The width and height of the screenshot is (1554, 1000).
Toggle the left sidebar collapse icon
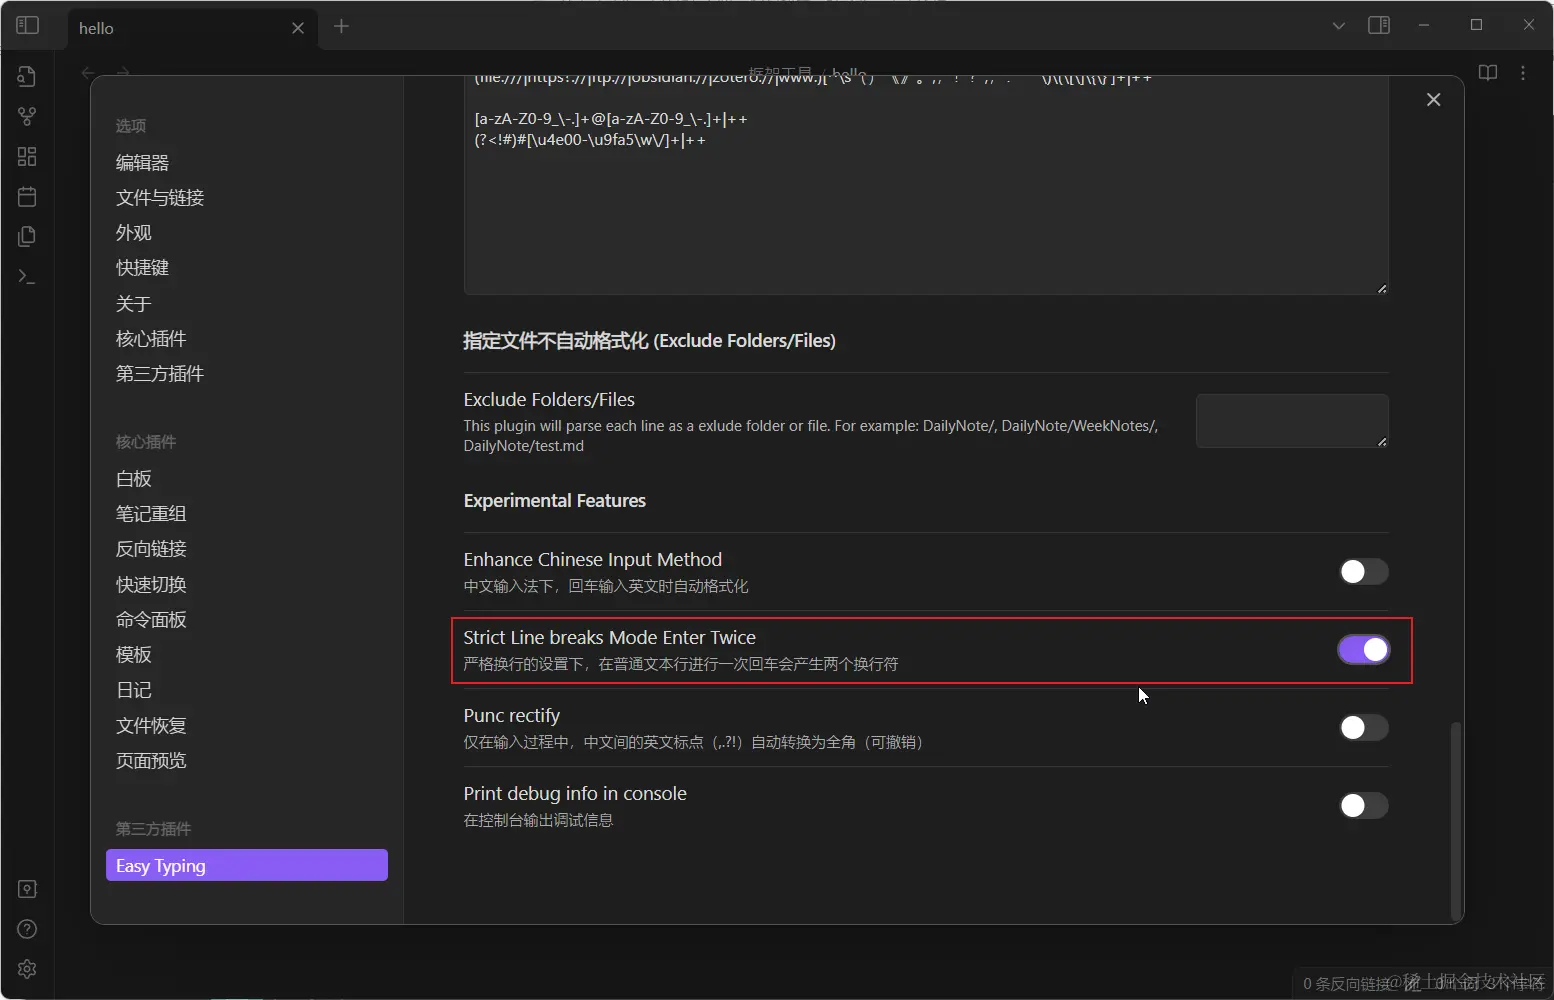pos(28,25)
